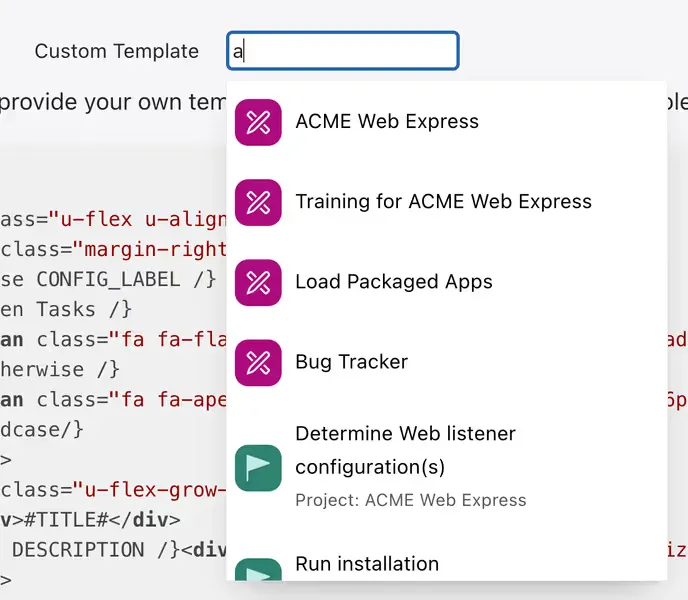This screenshot has height=600, width=688.
Task: Select Bug Tracker from suggestions
Action: click(447, 363)
